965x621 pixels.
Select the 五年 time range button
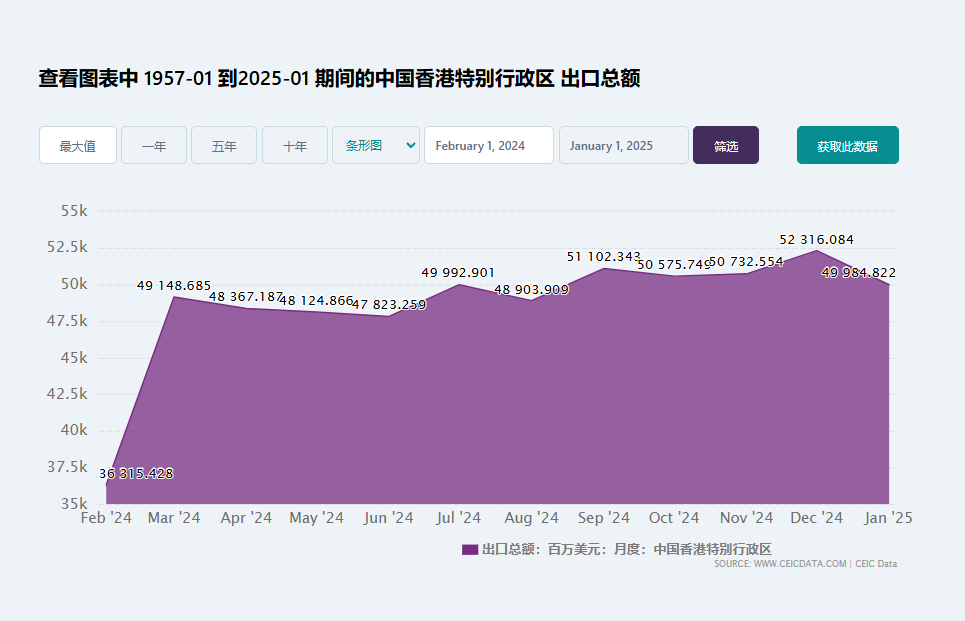(223, 144)
